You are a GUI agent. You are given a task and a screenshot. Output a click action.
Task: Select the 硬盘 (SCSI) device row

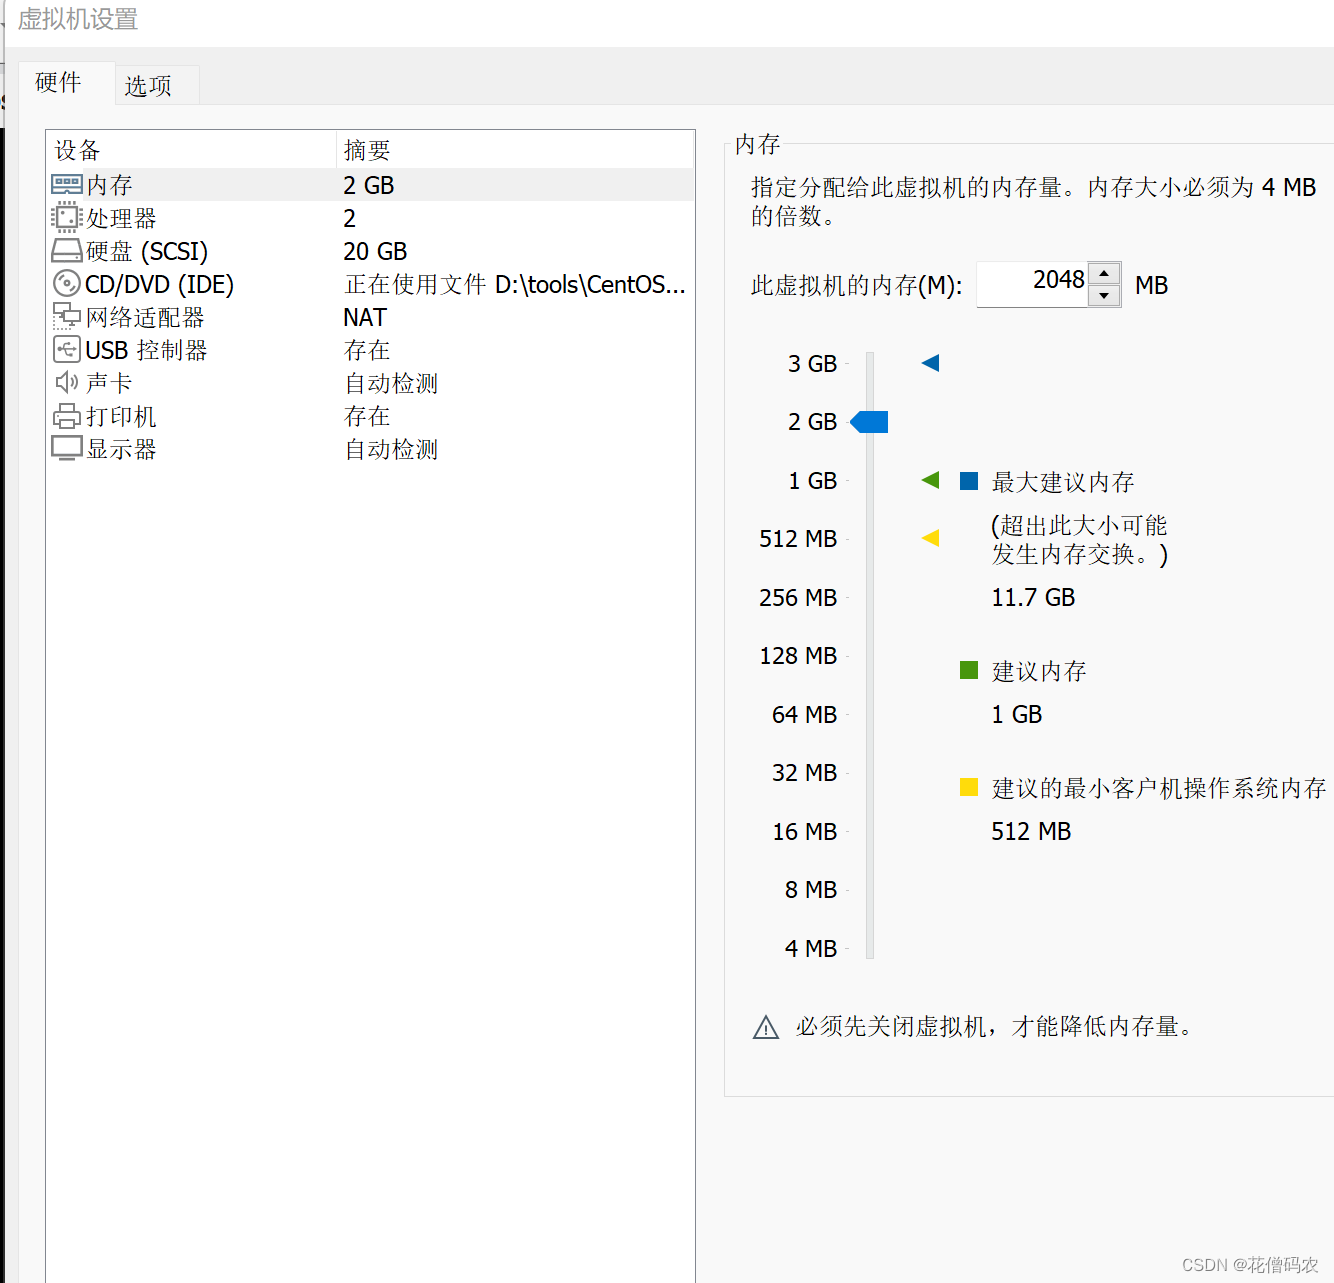pos(371,251)
